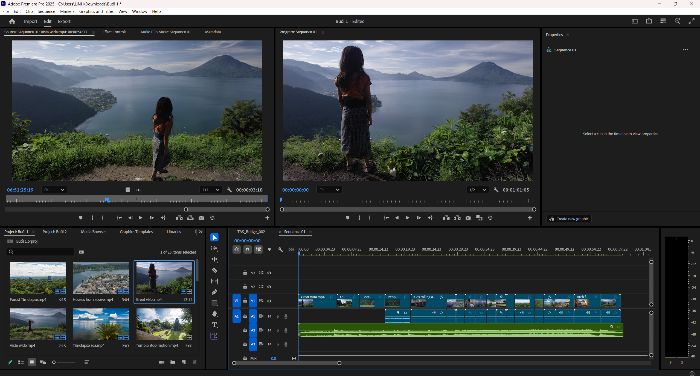Step forward one frame in Source monitor
700x376 pixels.
pos(152,218)
